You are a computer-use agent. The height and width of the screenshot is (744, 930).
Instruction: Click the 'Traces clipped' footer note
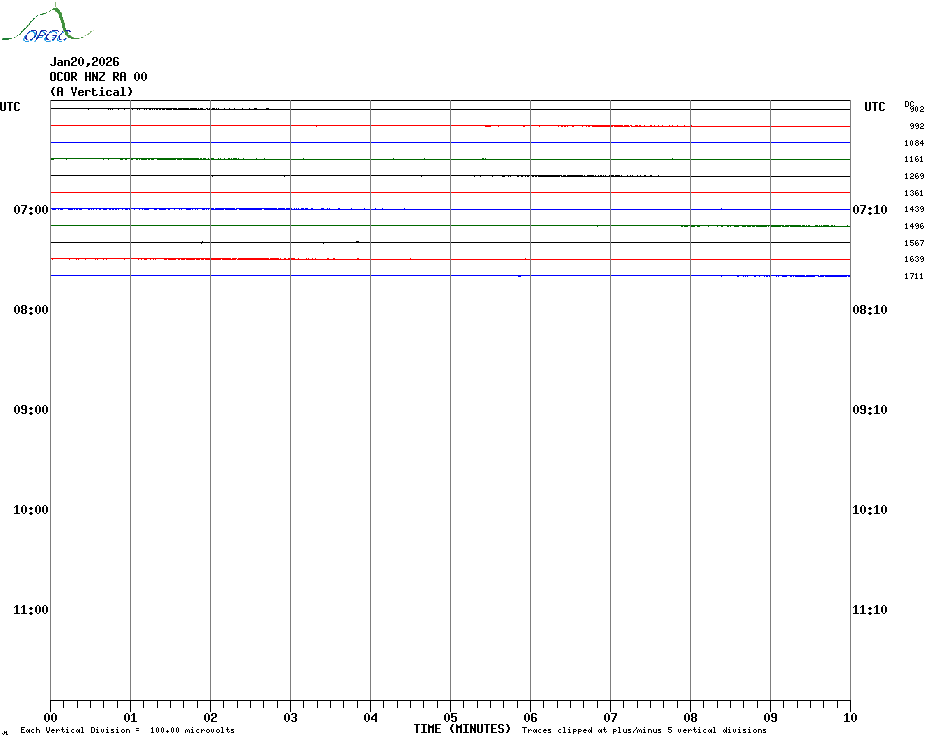[644, 731]
